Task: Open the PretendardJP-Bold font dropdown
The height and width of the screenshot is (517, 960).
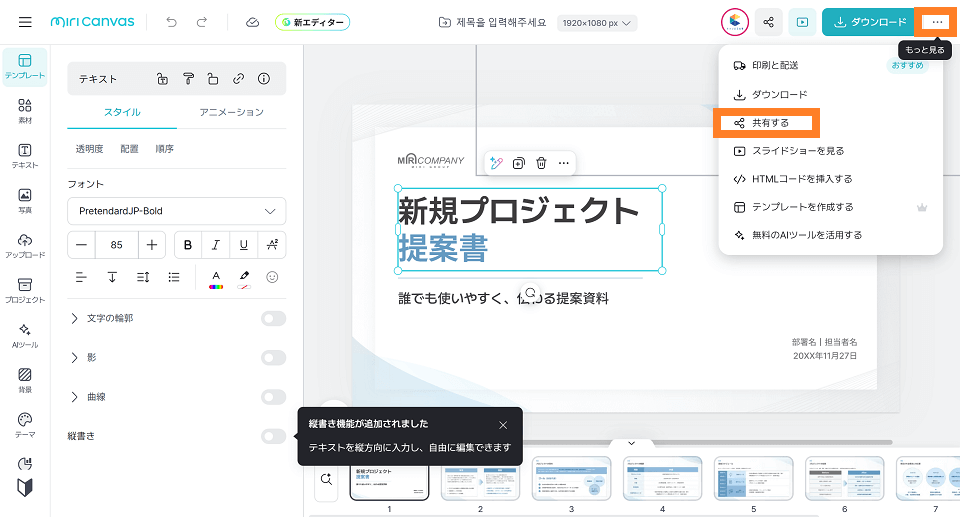Action: coord(176,211)
